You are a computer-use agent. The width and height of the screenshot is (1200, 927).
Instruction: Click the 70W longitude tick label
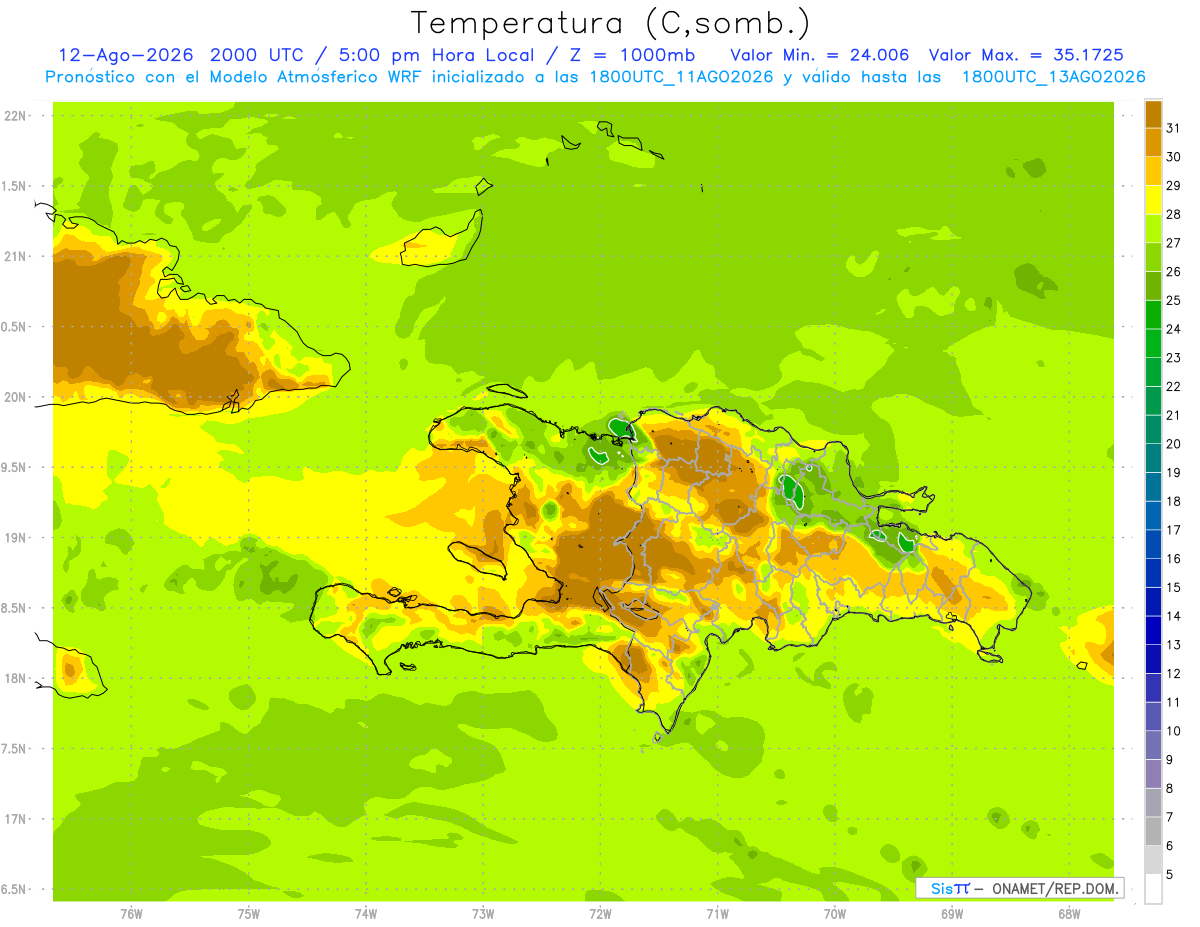click(835, 913)
